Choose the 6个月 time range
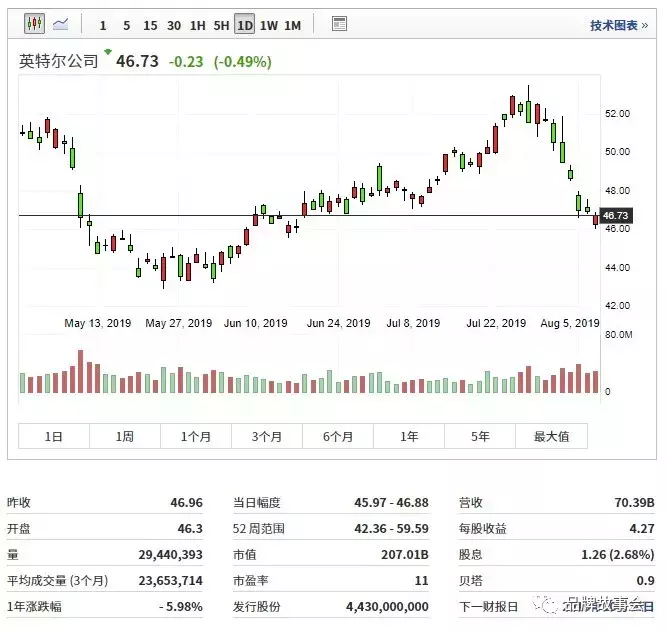This screenshot has width=666, height=633. 338,436
